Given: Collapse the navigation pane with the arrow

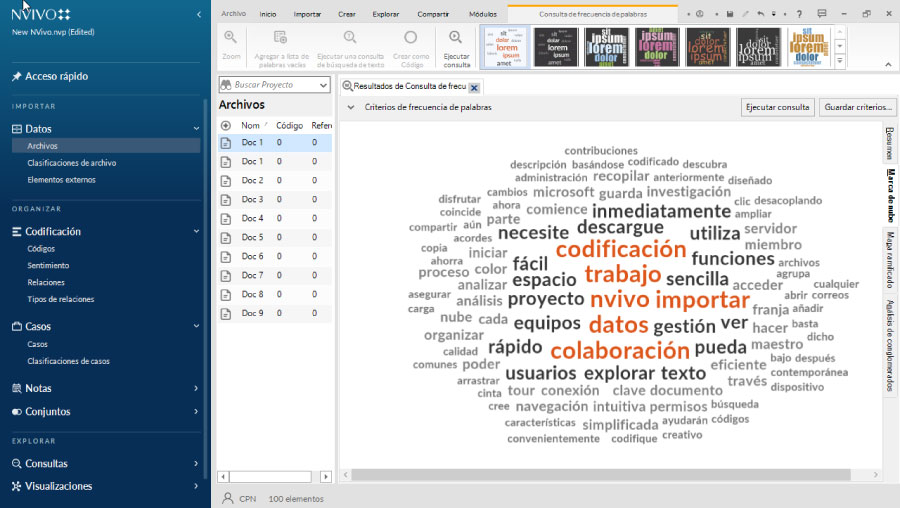Looking at the screenshot, I should pos(199,14).
